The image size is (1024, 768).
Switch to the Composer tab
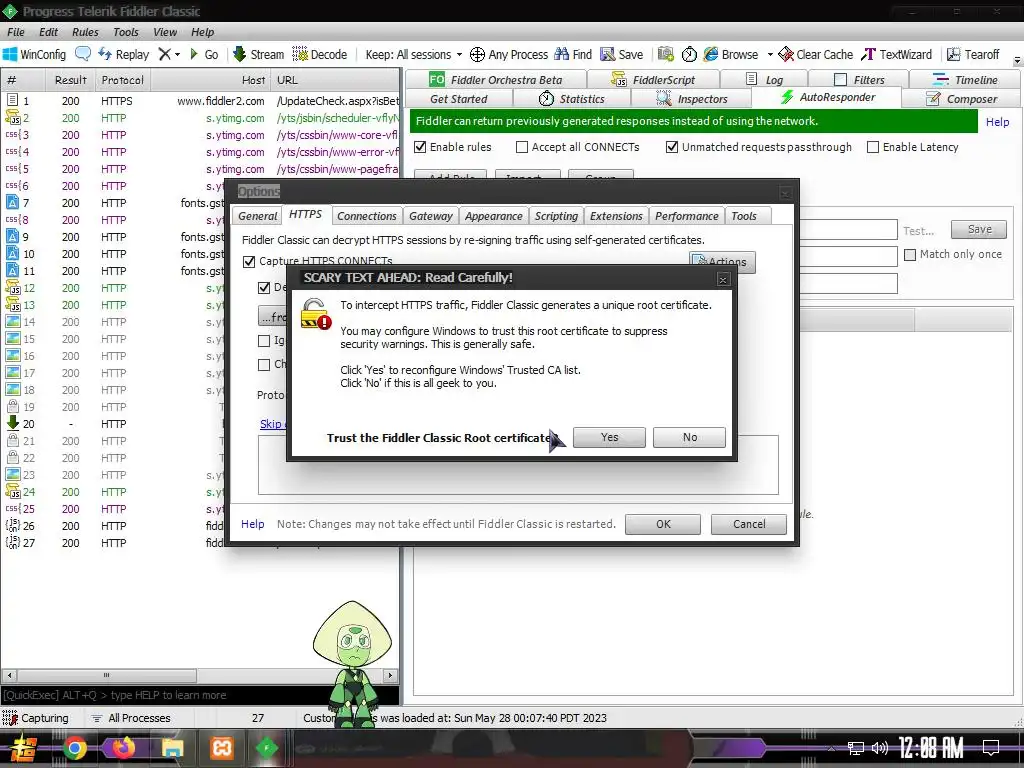(961, 99)
